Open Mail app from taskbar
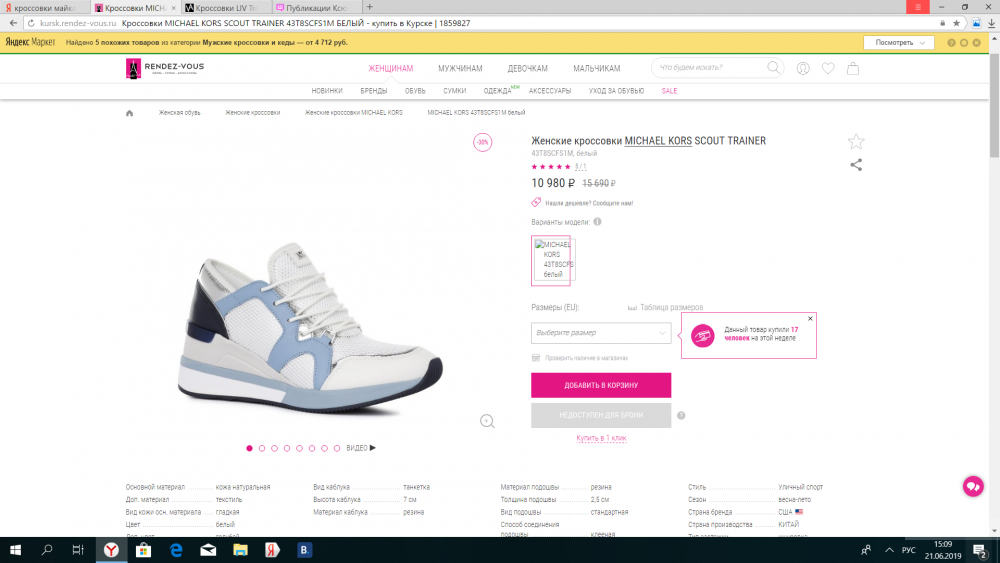1000x563 pixels. tap(208, 550)
